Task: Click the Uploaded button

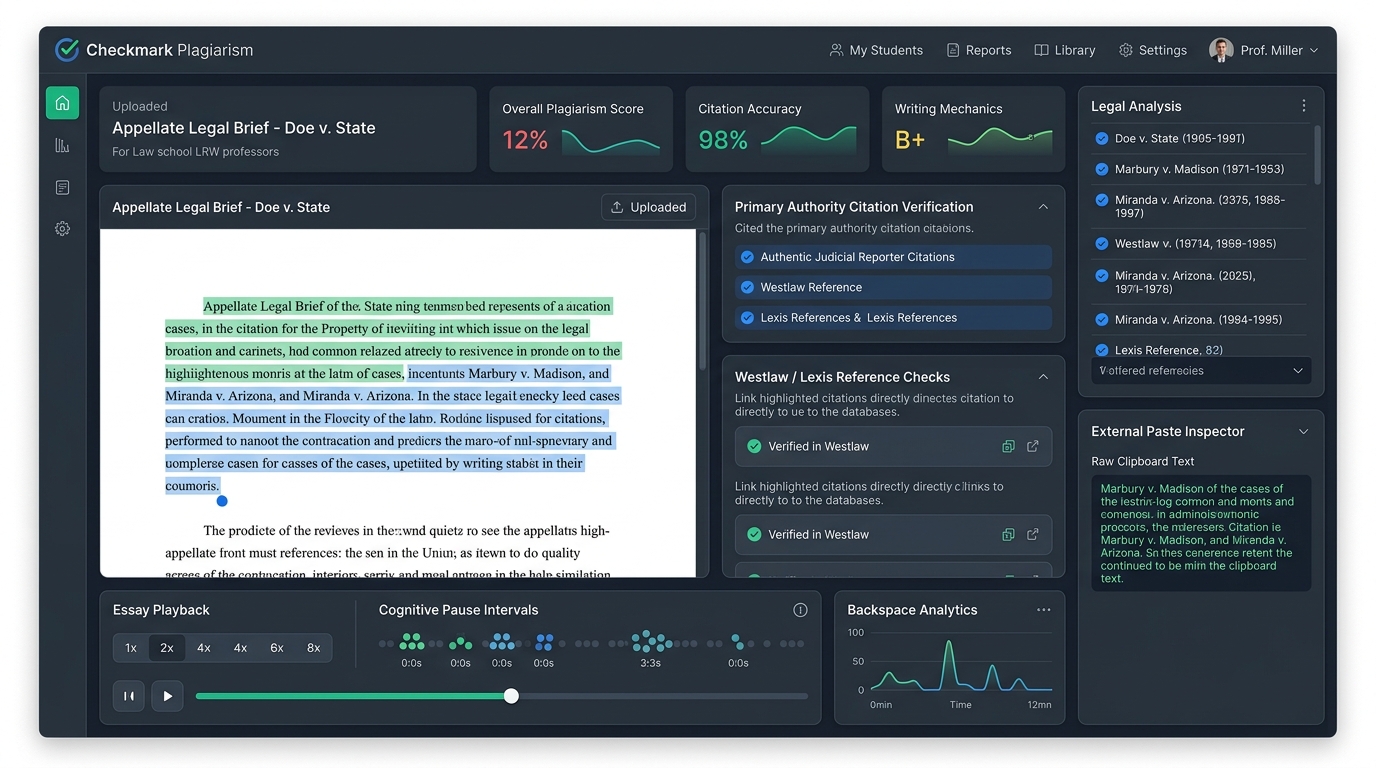Action: pyautogui.click(x=648, y=207)
